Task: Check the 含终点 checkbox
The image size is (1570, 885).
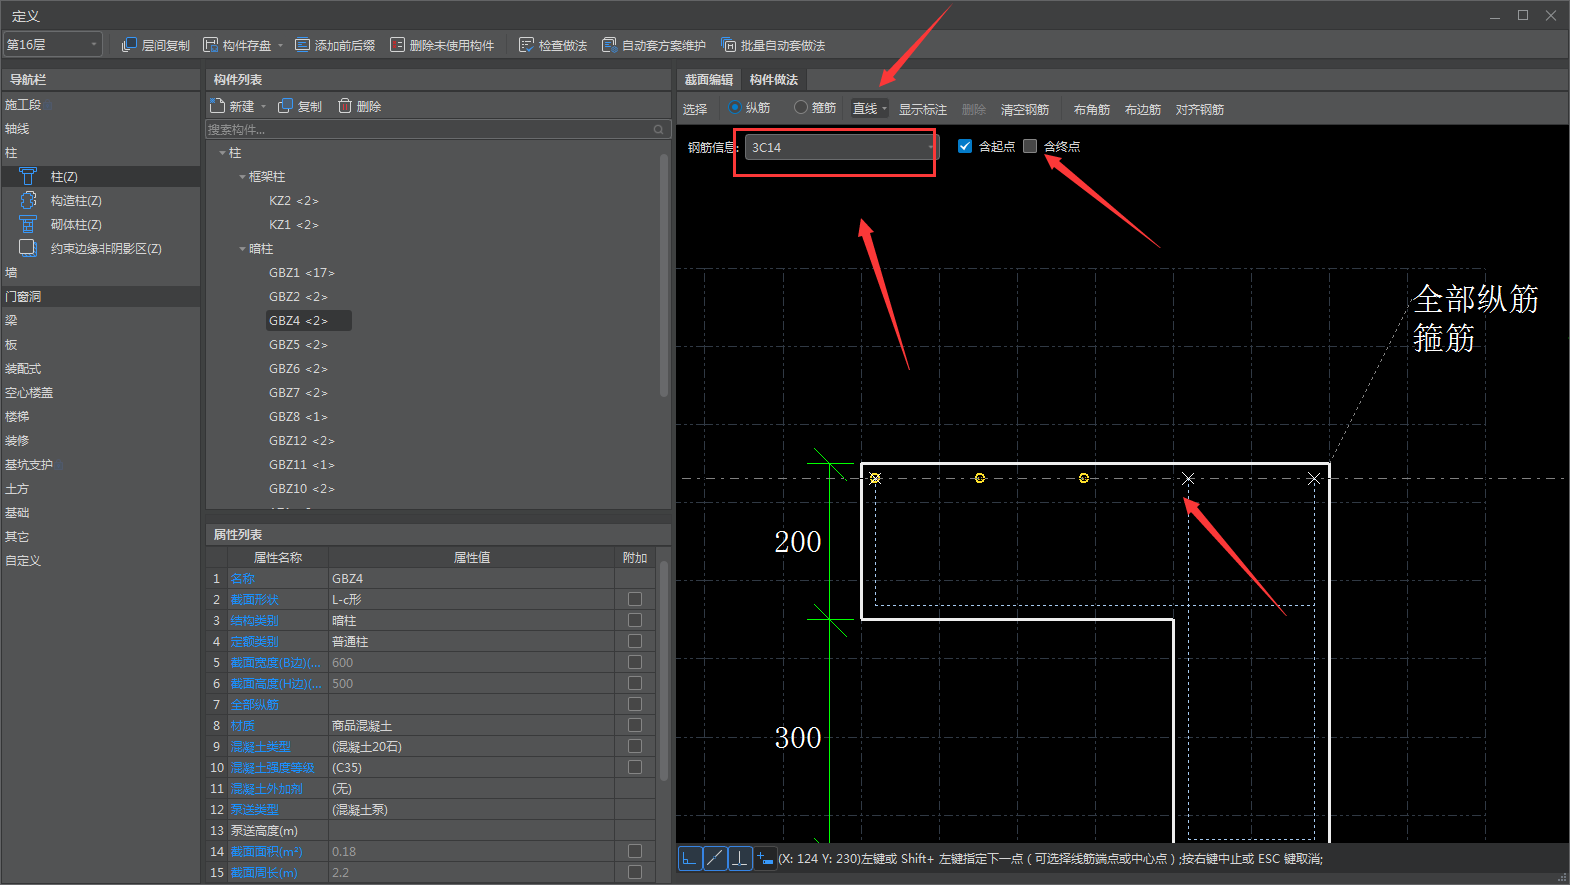Action: [x=1030, y=146]
